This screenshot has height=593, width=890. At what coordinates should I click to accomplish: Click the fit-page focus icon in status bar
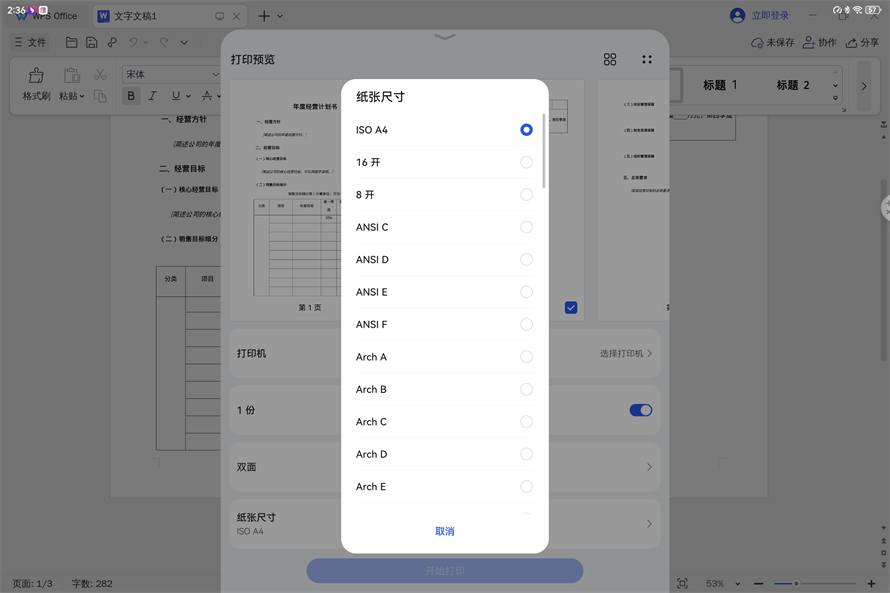[682, 583]
